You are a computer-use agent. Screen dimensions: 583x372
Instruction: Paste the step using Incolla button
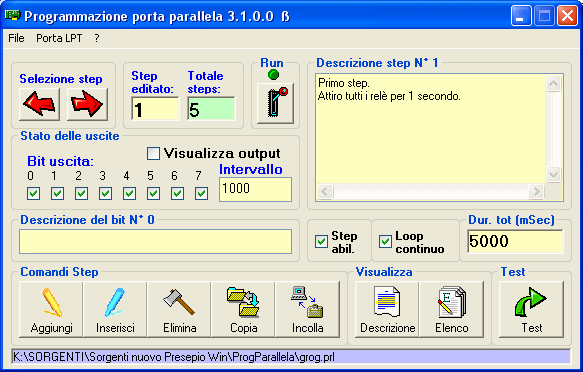pos(307,309)
